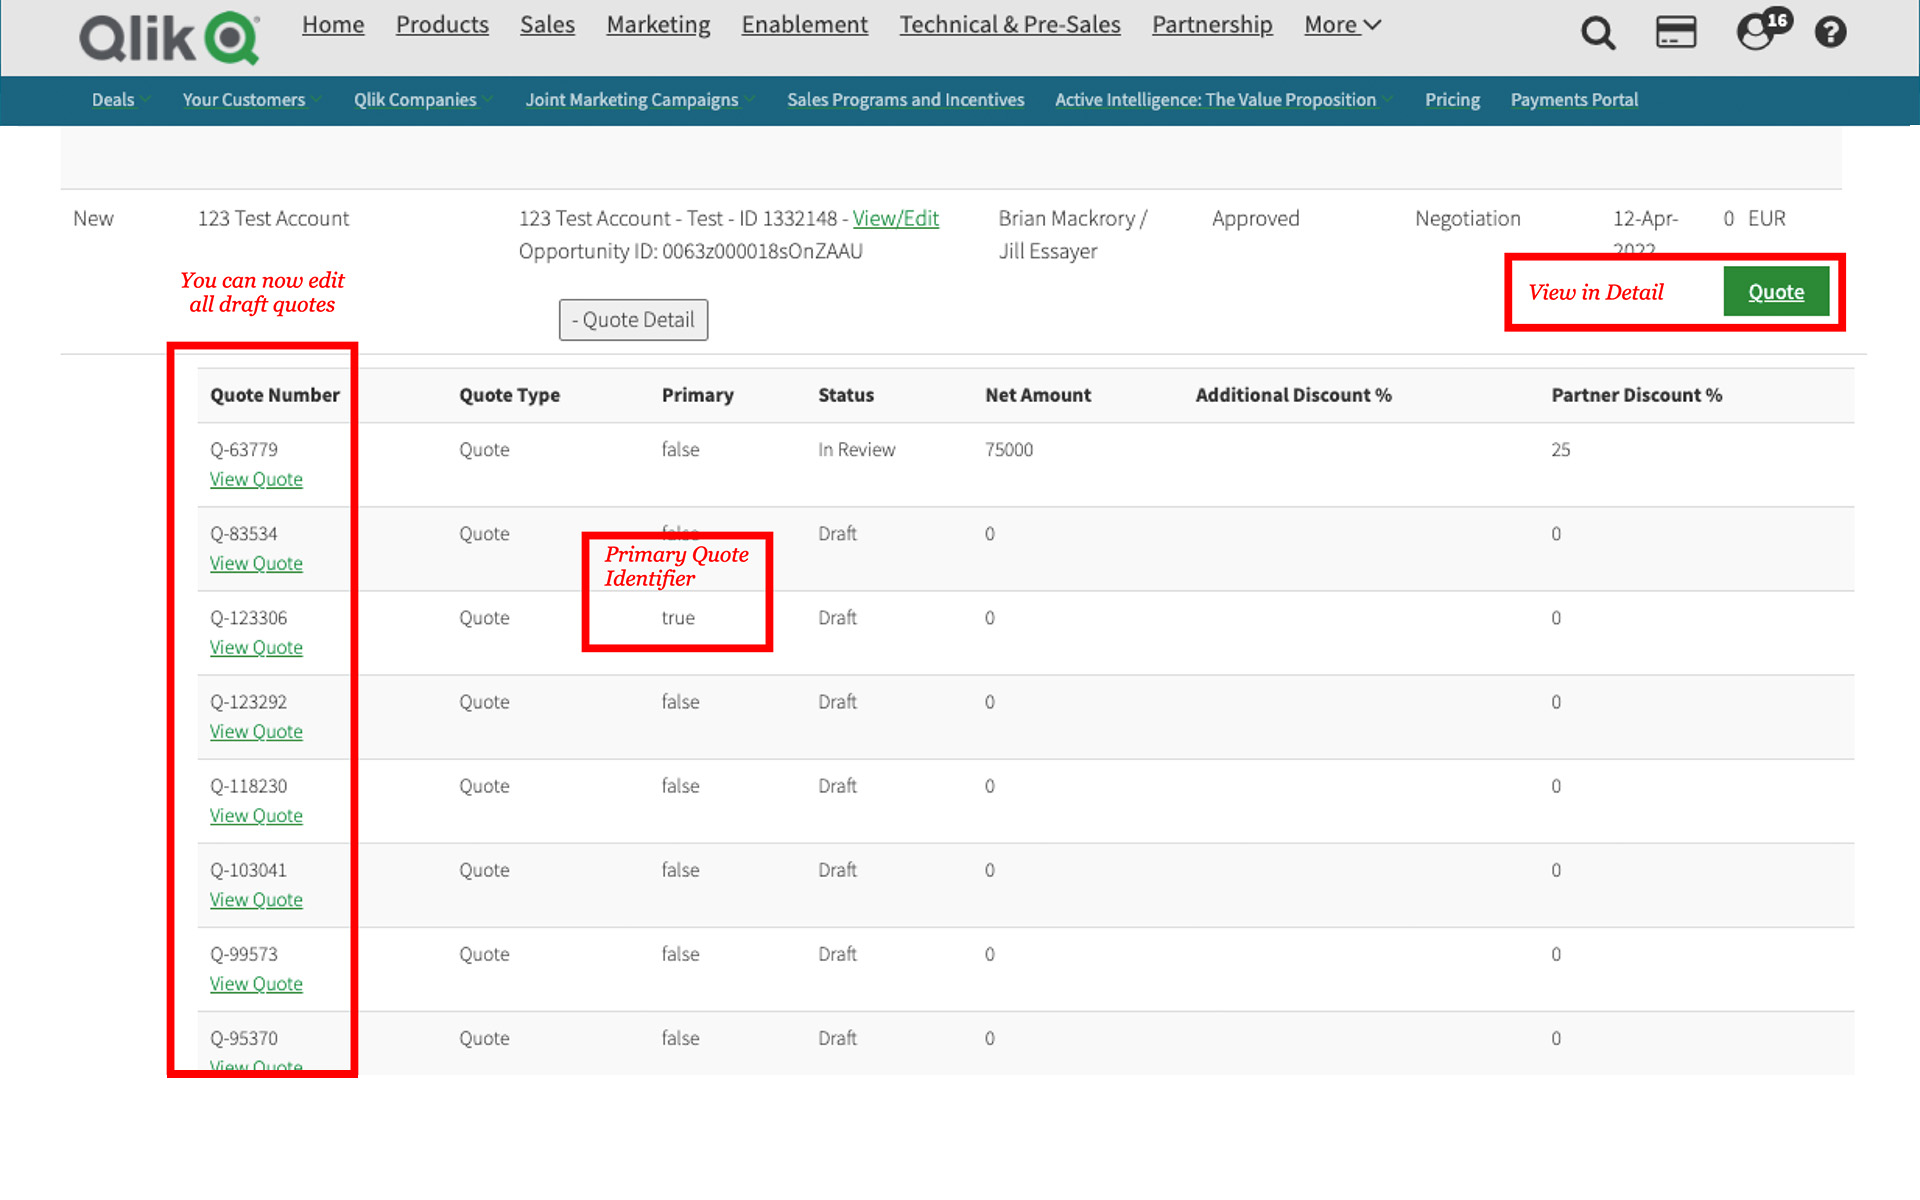Open Payments Portal
Viewport: 1920px width, 1200px height.
click(x=1574, y=100)
